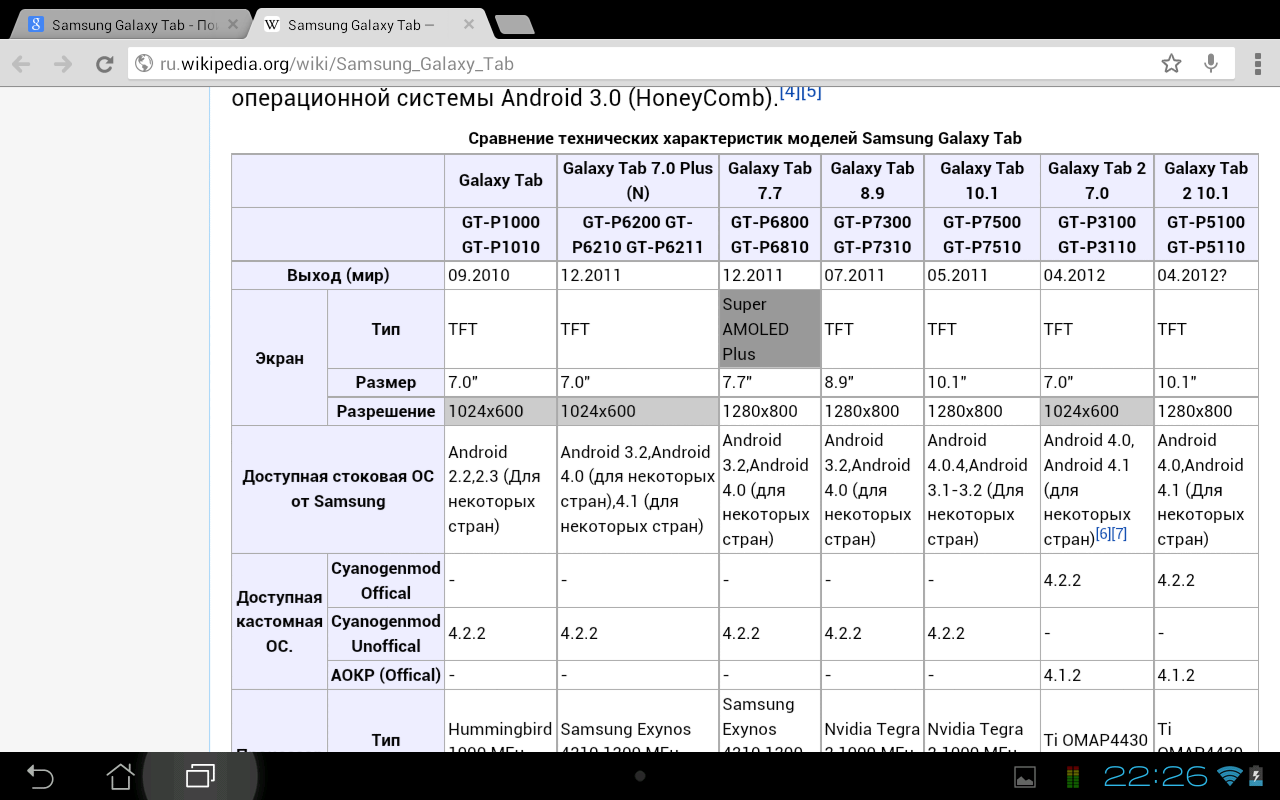Open footnote reference [5]
The width and height of the screenshot is (1280, 800).
click(x=811, y=92)
